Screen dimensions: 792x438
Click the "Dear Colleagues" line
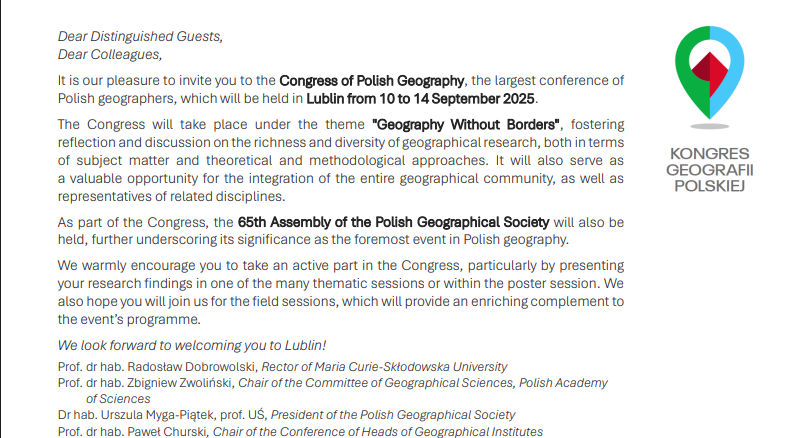tap(110, 54)
